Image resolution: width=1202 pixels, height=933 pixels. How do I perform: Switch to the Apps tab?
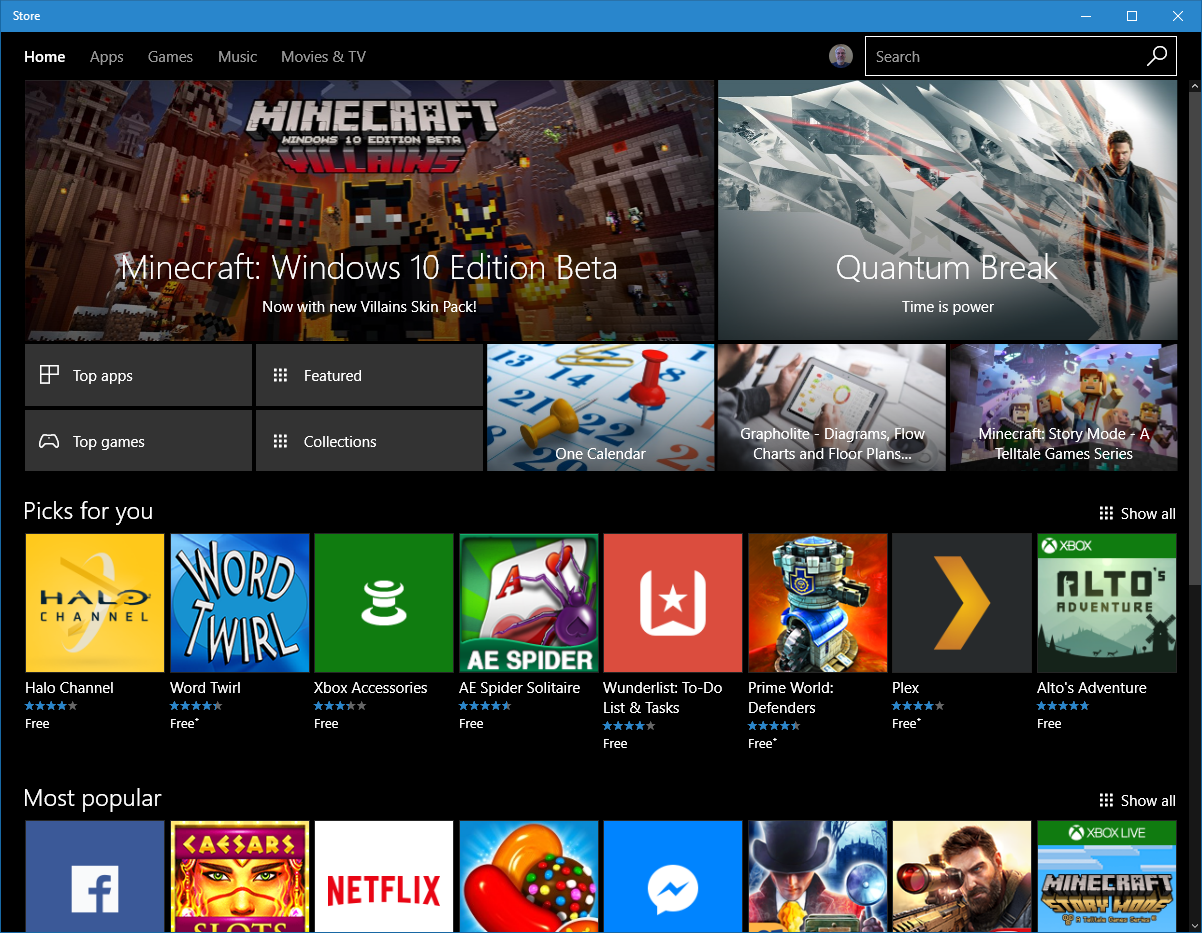click(107, 57)
